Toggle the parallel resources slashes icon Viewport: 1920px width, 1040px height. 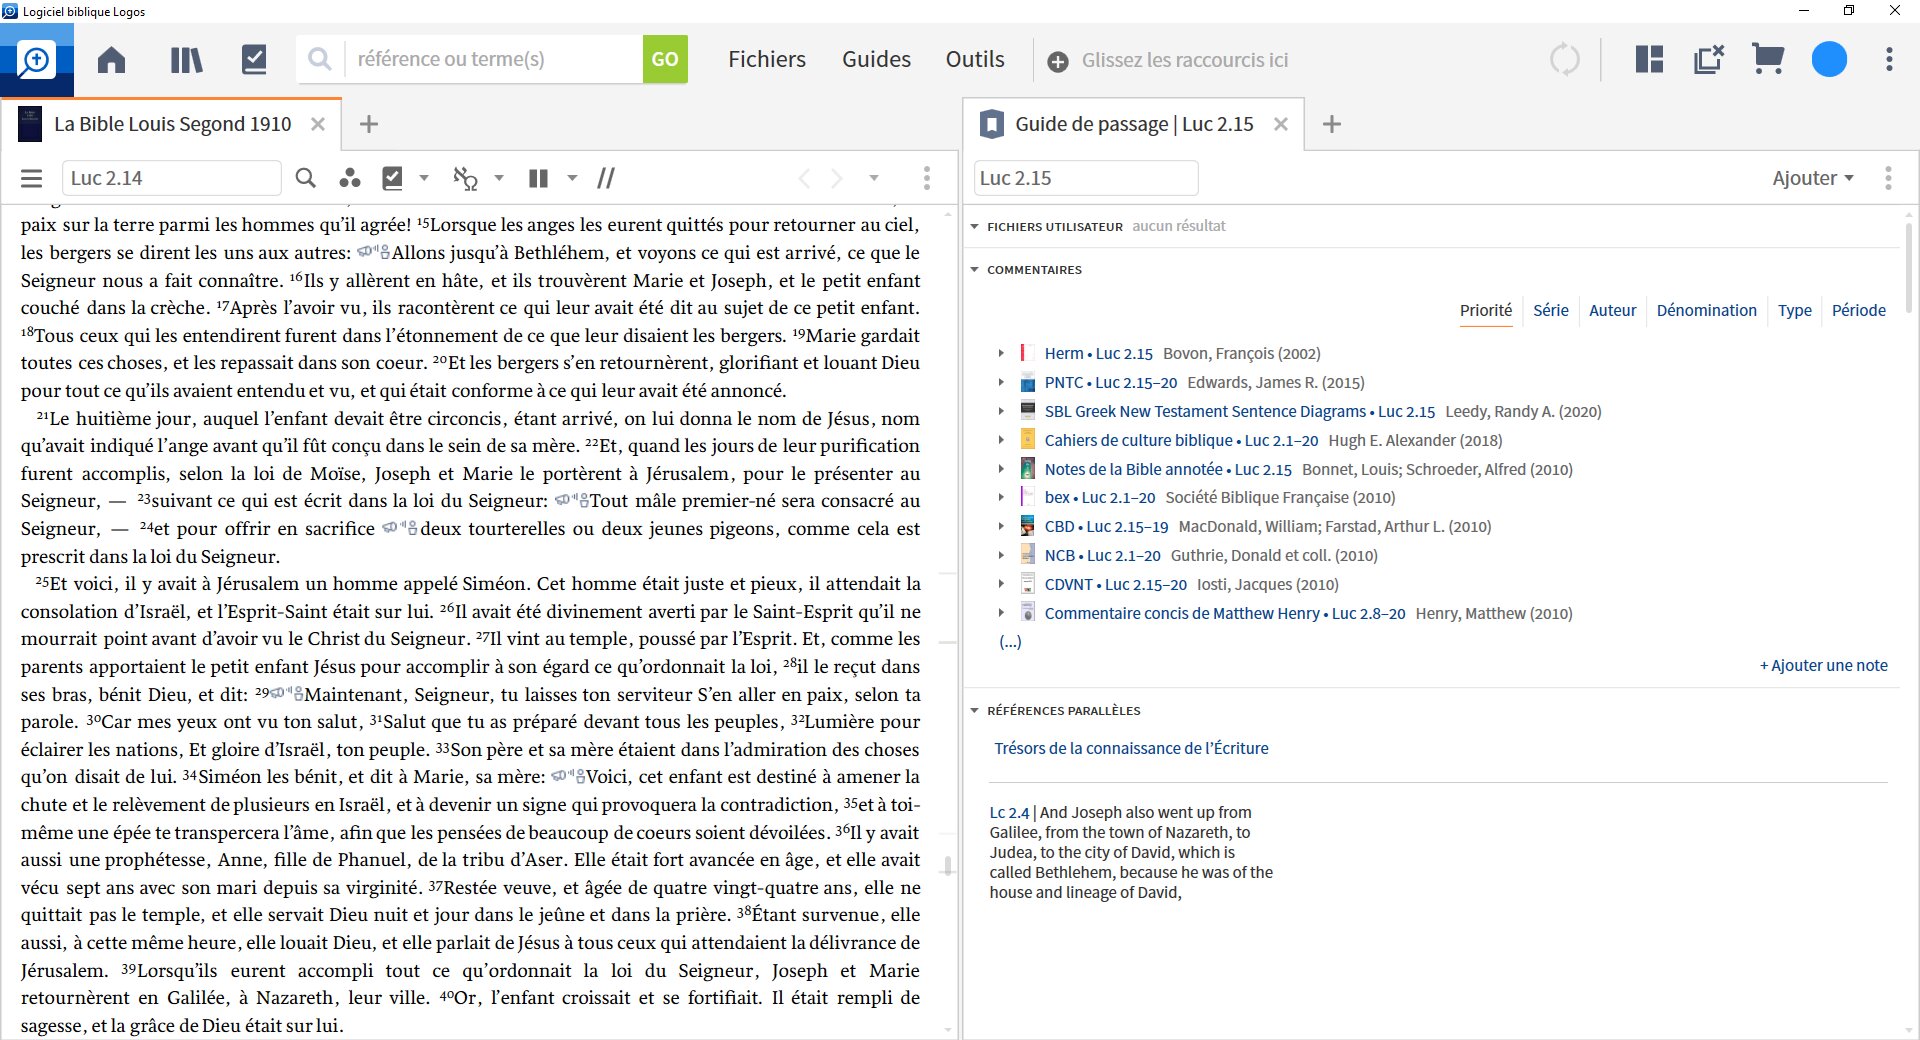pyautogui.click(x=606, y=178)
